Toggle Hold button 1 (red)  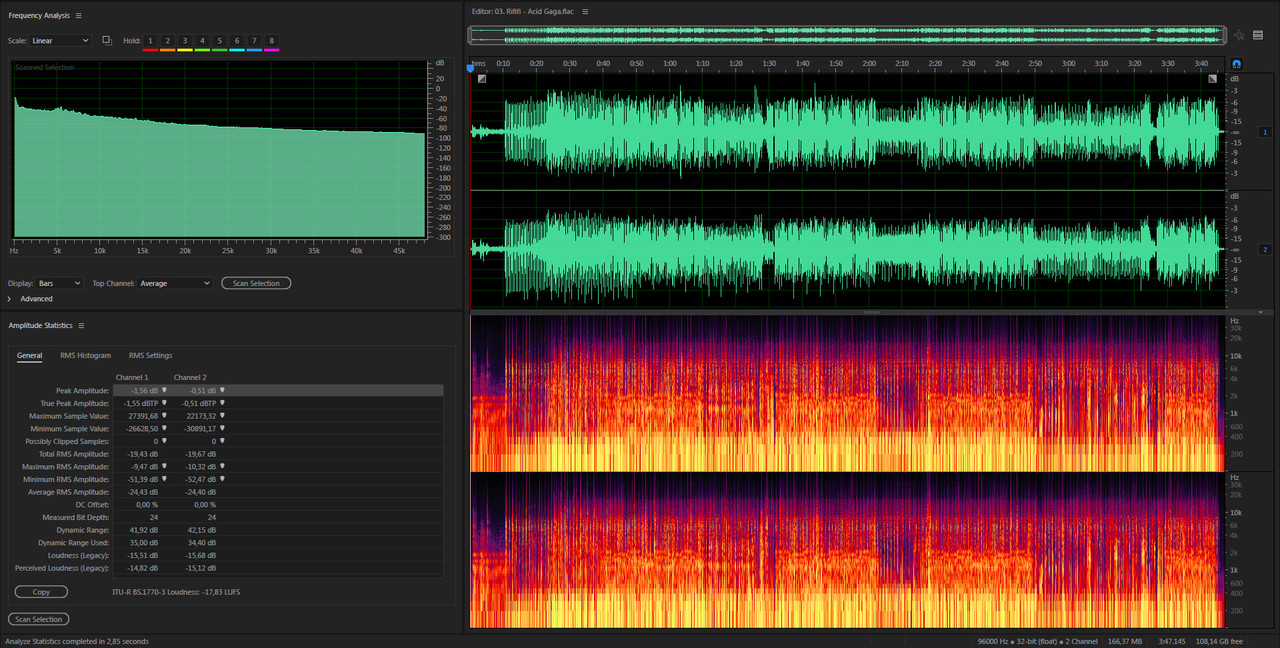(150, 41)
